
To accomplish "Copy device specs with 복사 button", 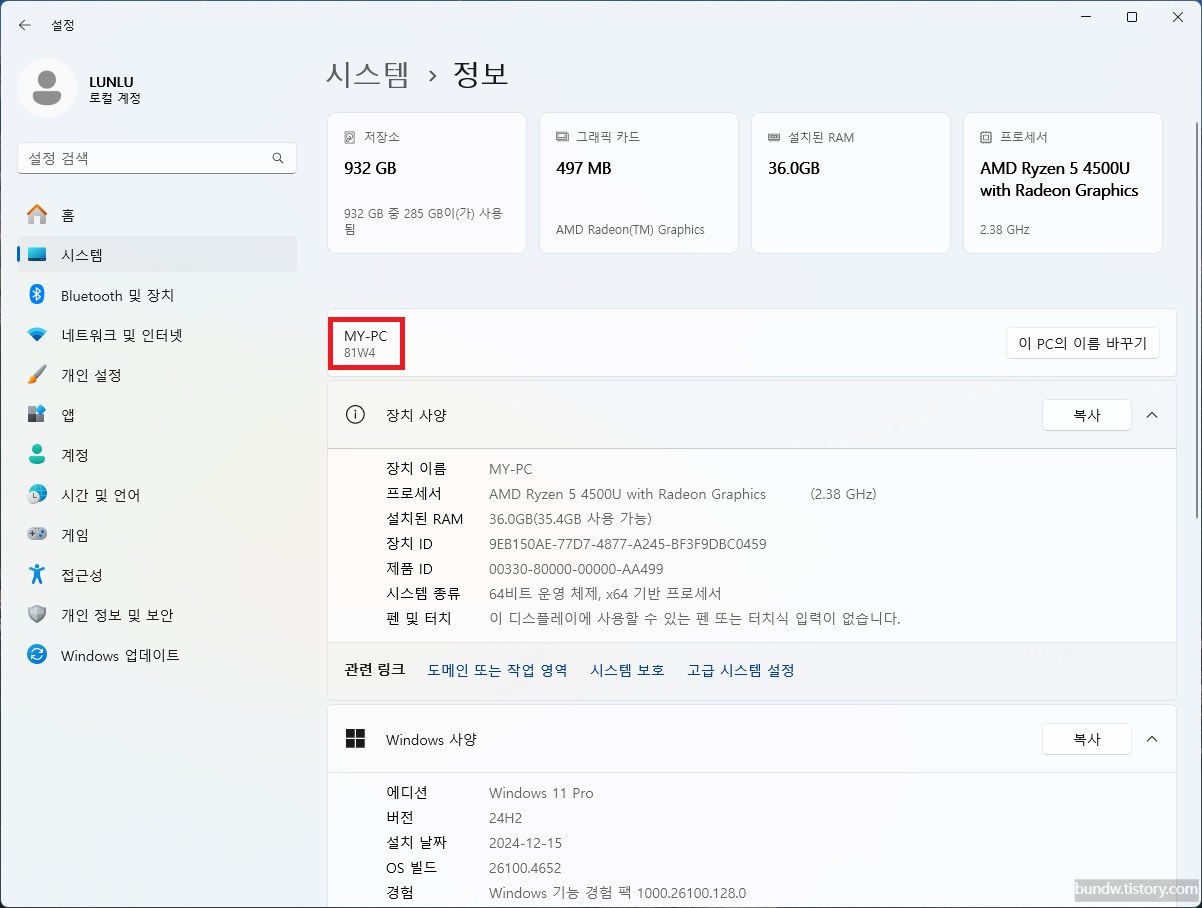I will [x=1087, y=415].
